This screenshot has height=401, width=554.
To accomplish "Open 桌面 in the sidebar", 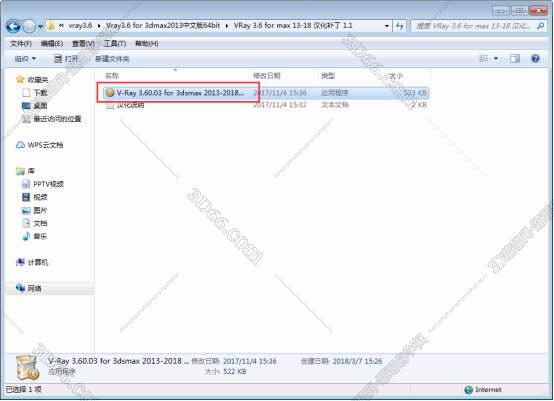I will click(x=40, y=106).
